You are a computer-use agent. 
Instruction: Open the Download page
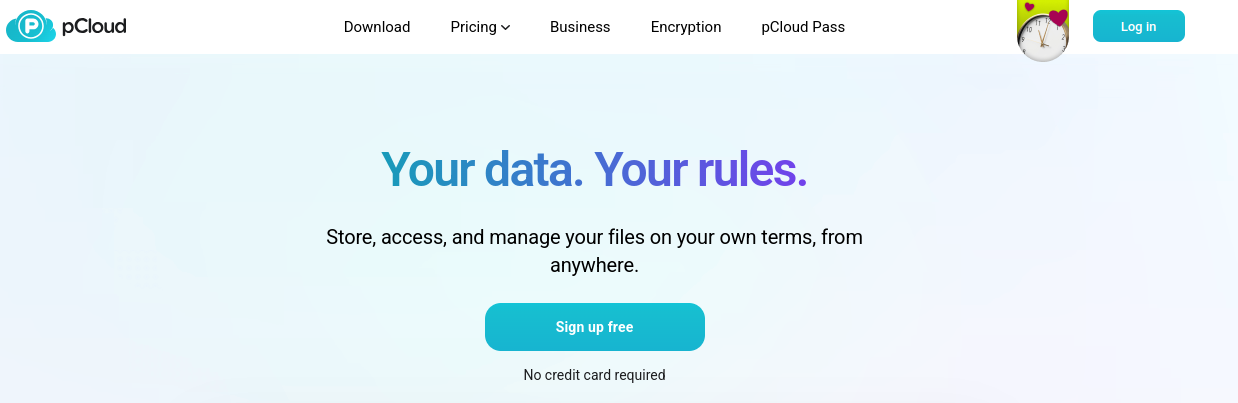tap(377, 27)
